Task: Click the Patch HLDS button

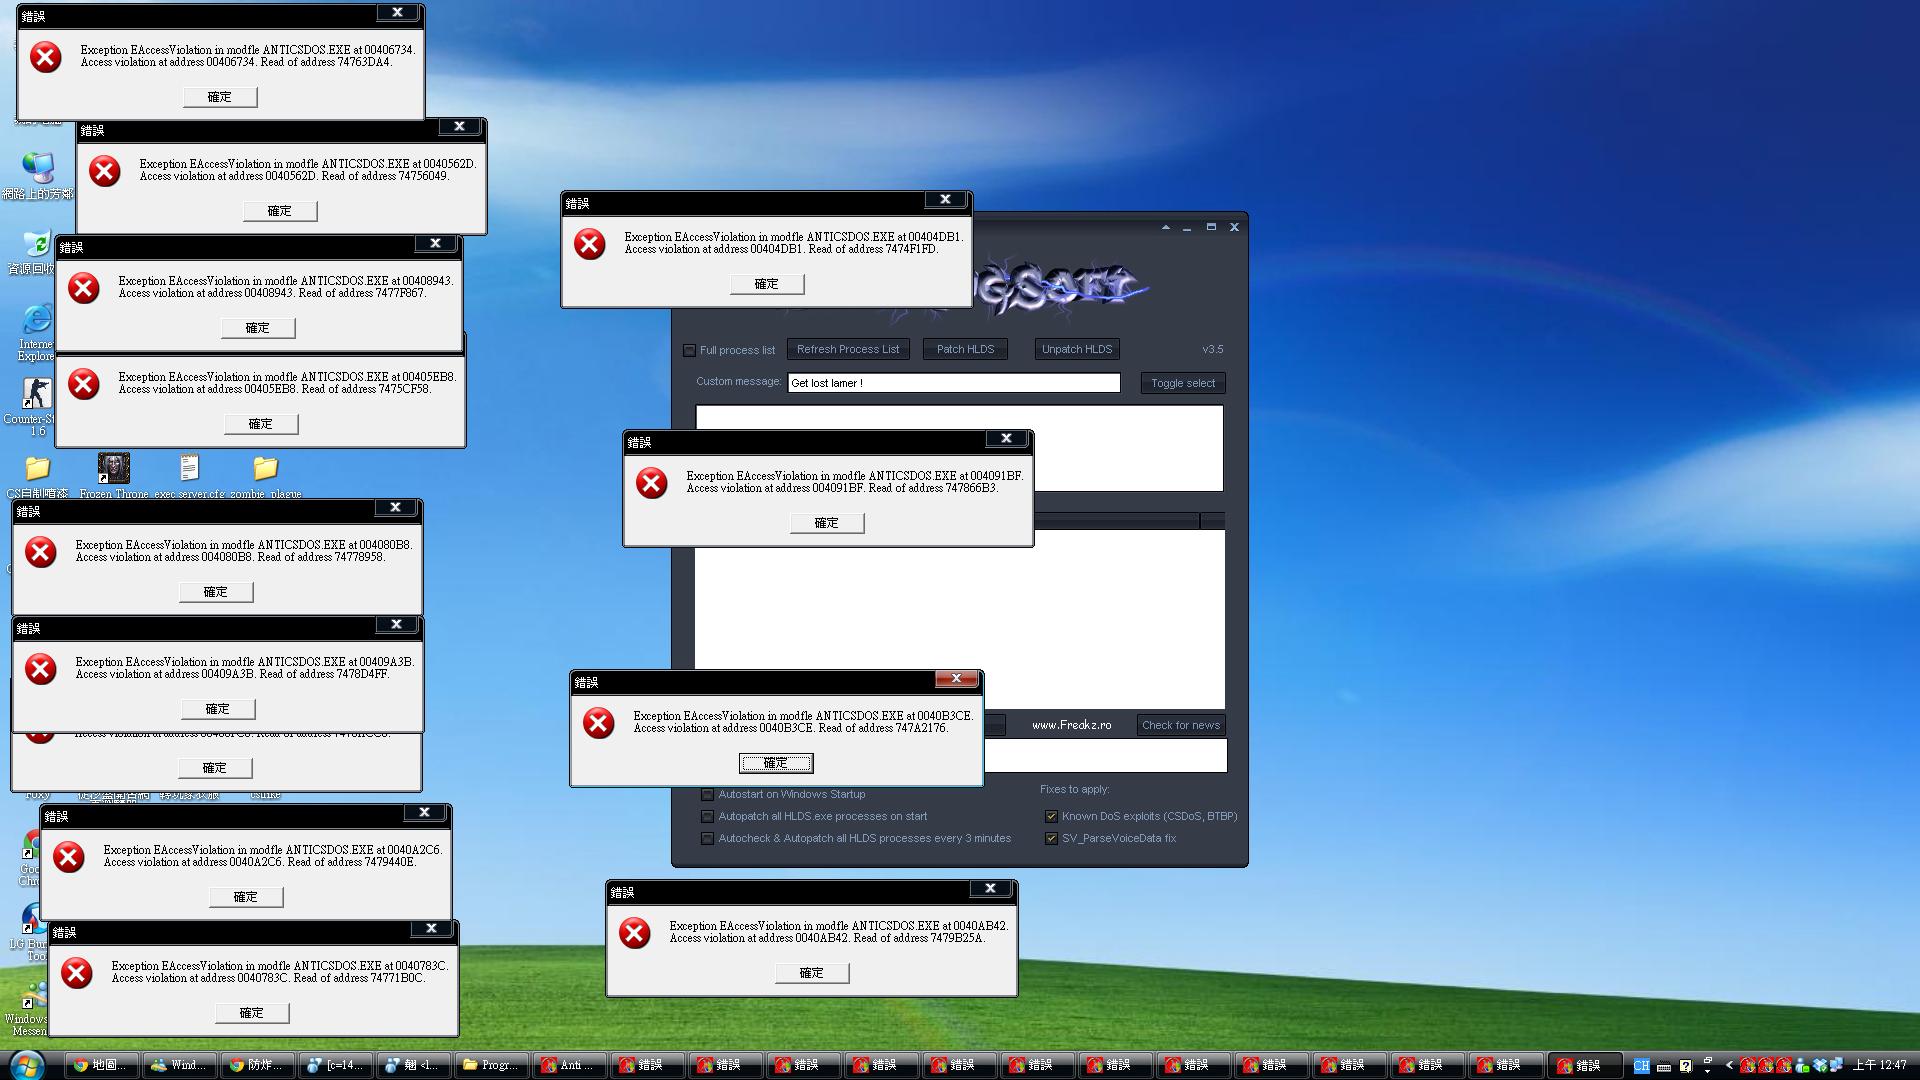Action: [x=965, y=349]
